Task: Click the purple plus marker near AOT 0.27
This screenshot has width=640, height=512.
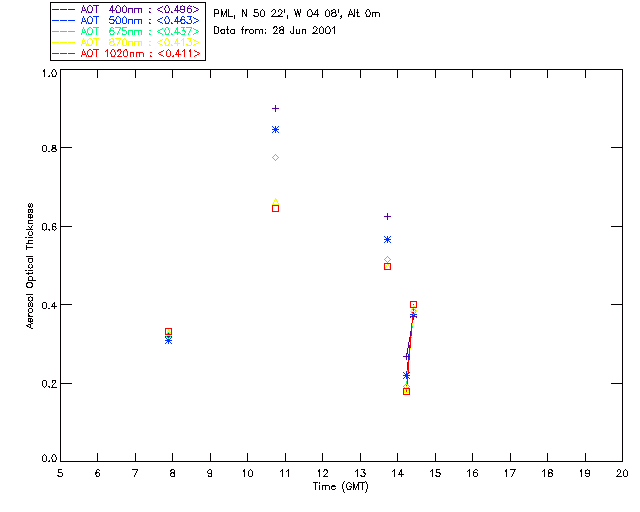Action: click(407, 357)
